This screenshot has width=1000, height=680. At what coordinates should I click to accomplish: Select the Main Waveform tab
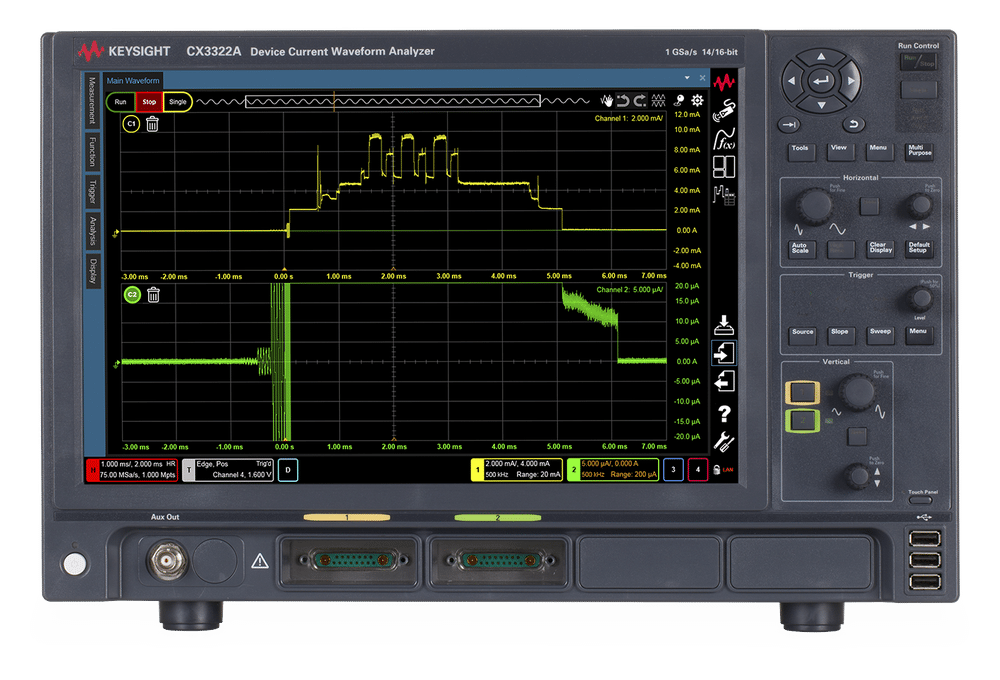pyautogui.click(x=133, y=80)
